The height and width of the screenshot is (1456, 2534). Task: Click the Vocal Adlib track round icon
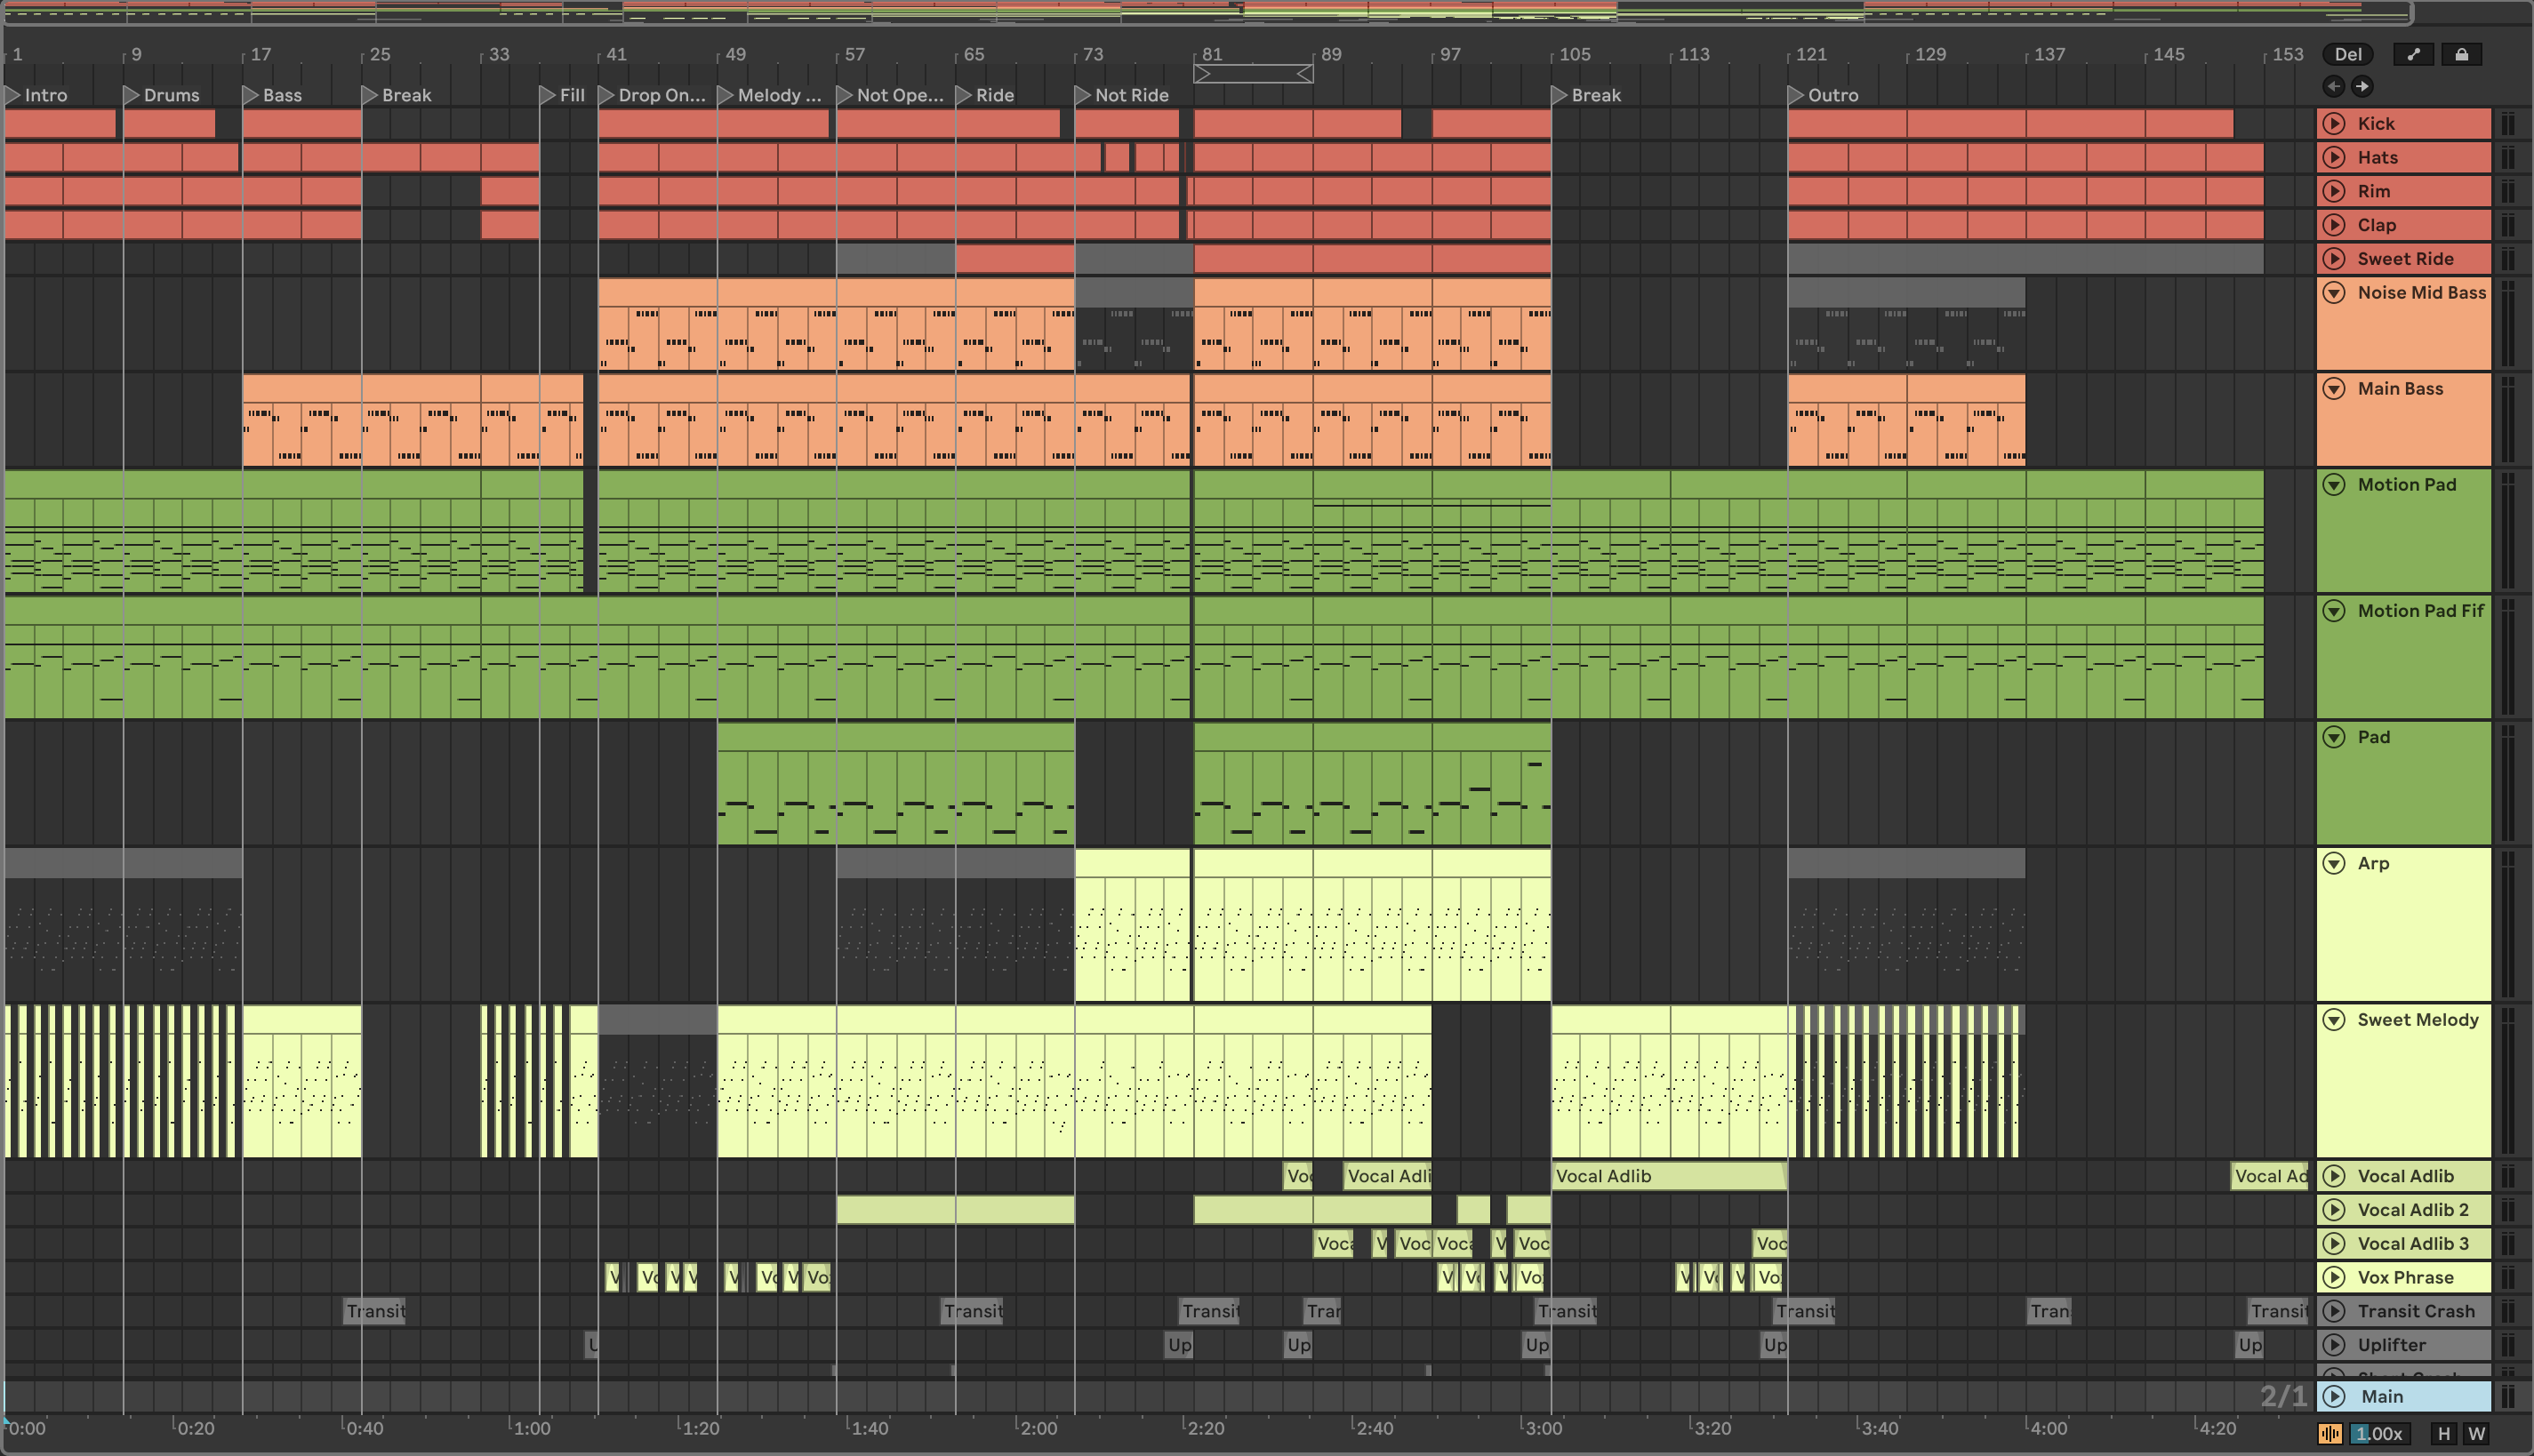[2334, 1176]
